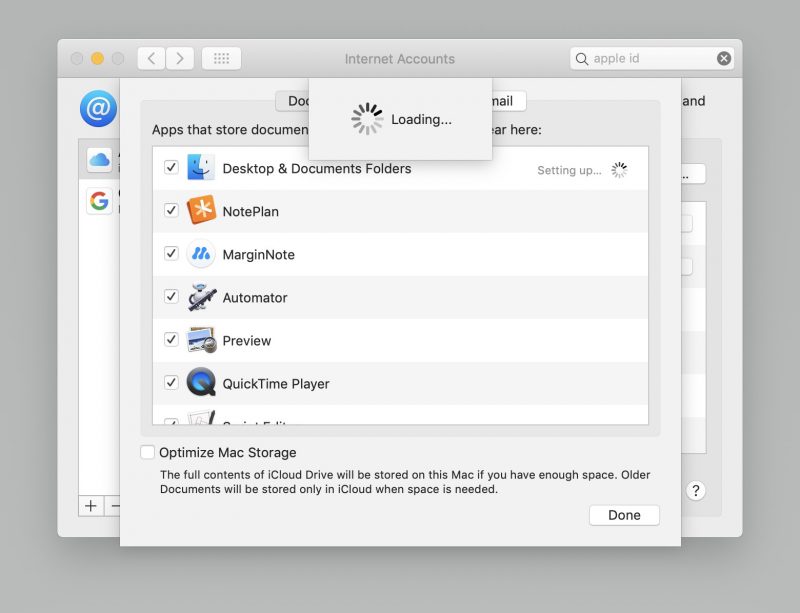Image resolution: width=800 pixels, height=613 pixels.
Task: Open help with the question mark button
Action: [x=695, y=491]
